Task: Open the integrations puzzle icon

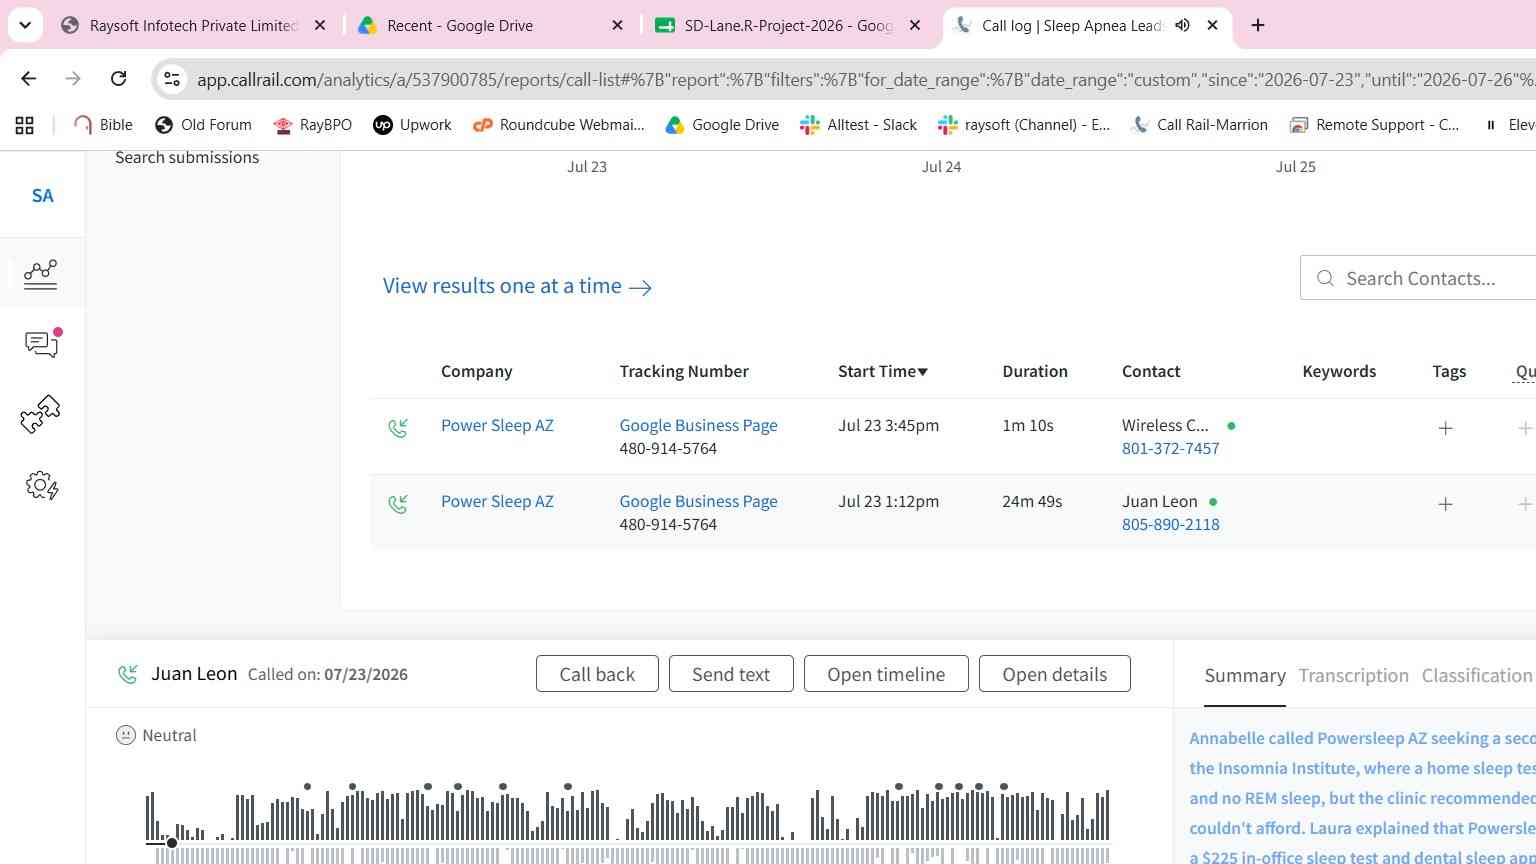Action: point(41,414)
